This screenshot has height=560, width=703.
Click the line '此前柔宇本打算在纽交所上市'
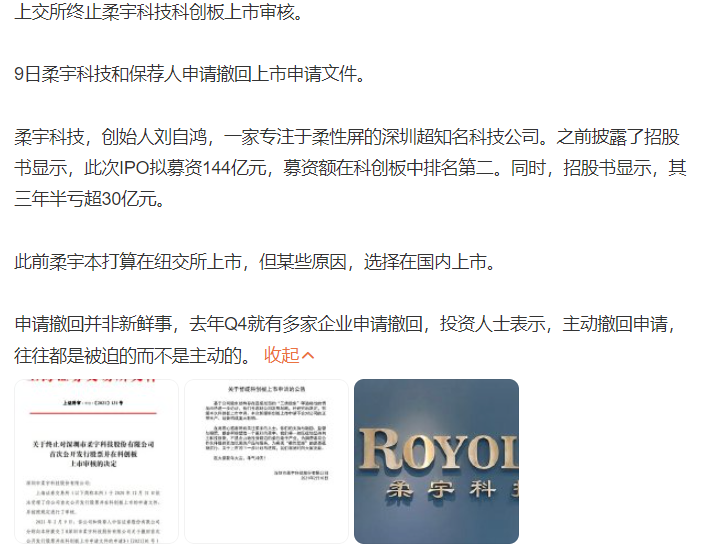(128, 261)
